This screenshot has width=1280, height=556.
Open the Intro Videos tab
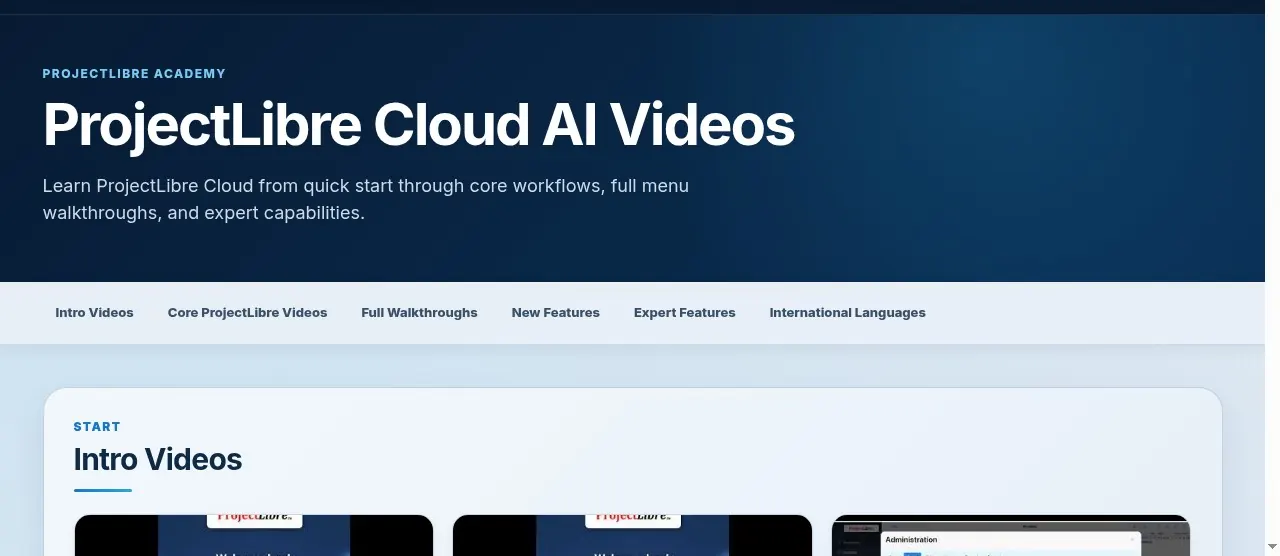pyautogui.click(x=94, y=313)
